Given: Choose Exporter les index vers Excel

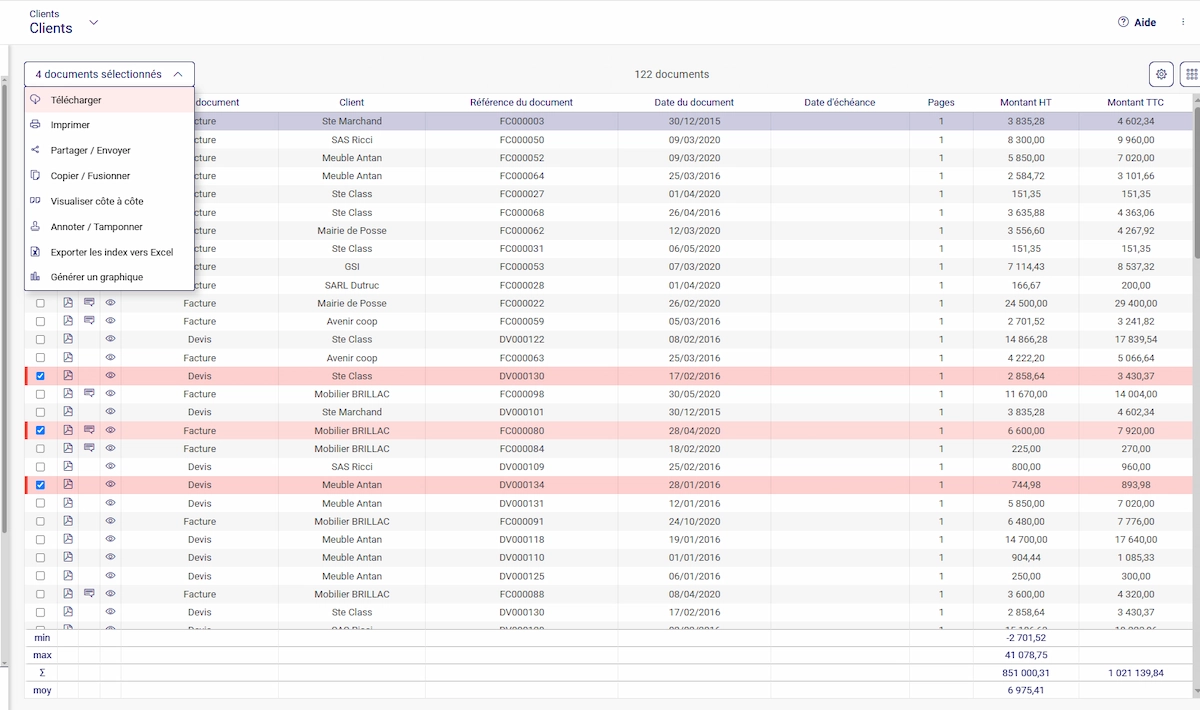Looking at the screenshot, I should click(x=110, y=252).
